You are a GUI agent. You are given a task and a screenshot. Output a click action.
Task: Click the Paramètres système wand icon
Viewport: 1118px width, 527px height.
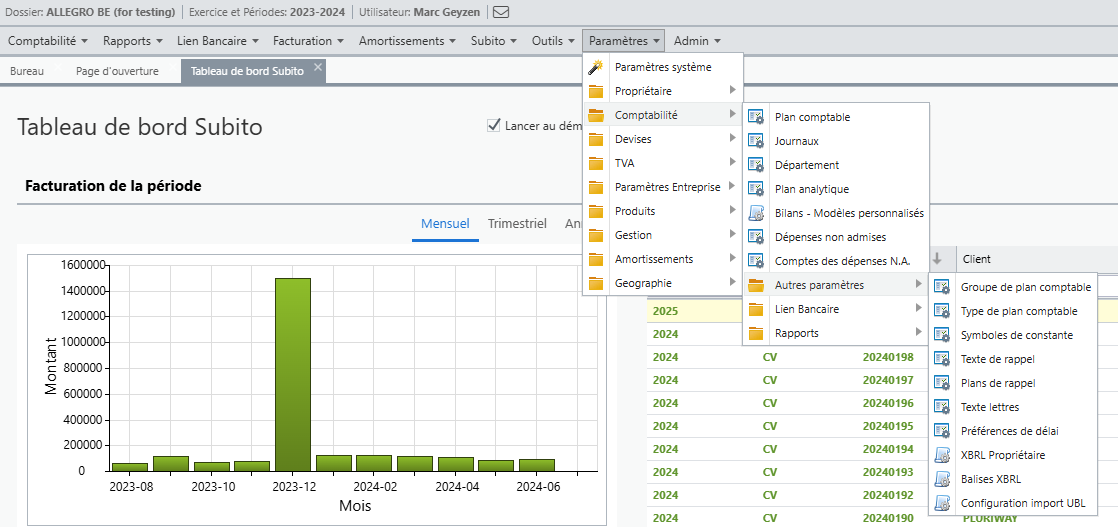tap(596, 67)
